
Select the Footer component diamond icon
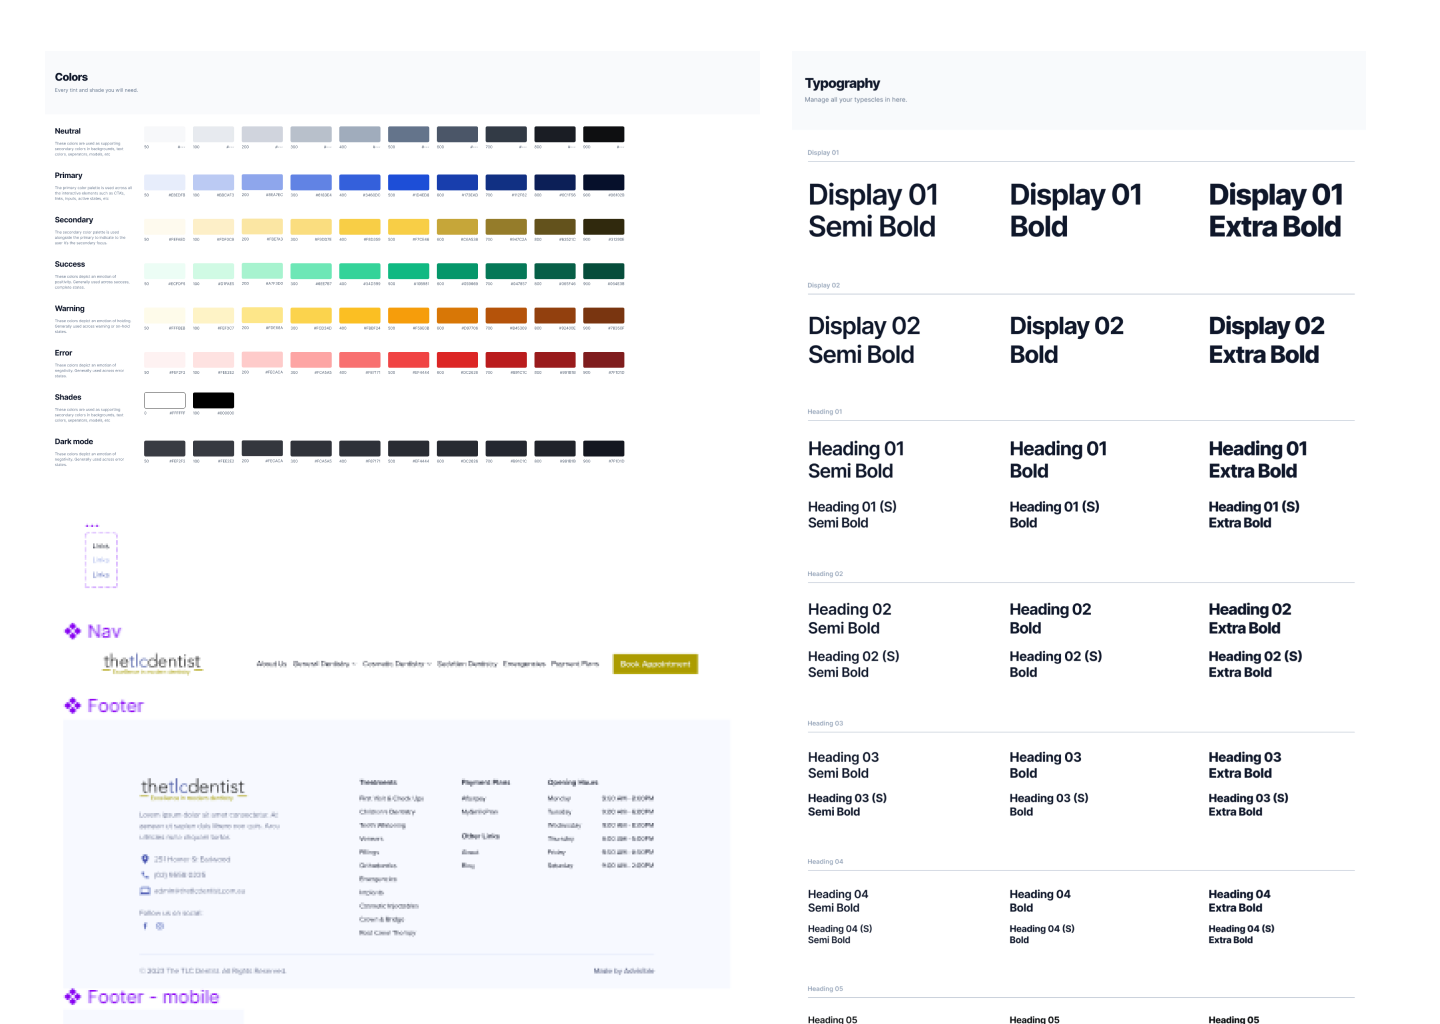click(72, 706)
